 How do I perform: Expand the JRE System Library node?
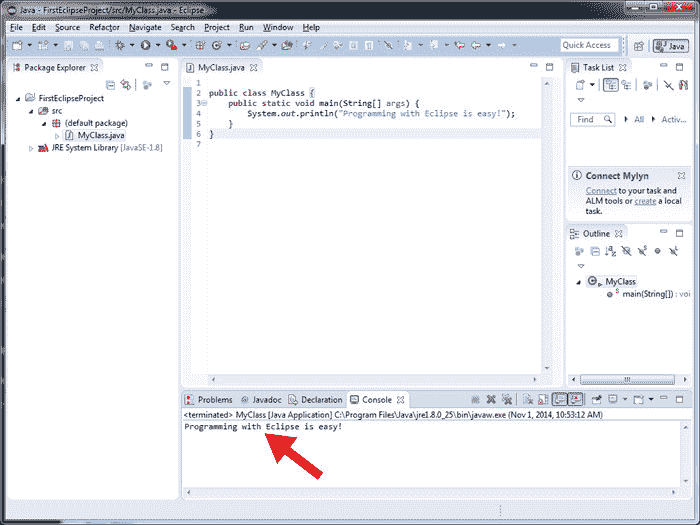click(x=31, y=148)
